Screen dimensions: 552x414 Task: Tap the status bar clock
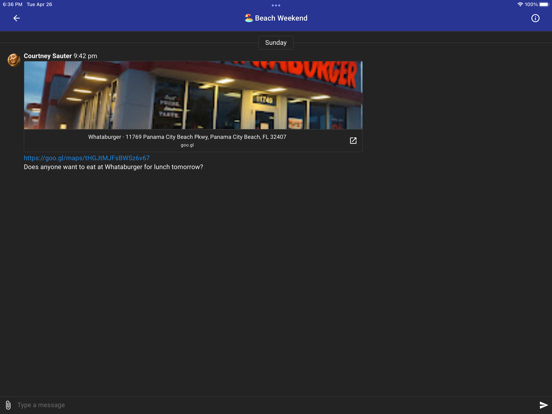pyautogui.click(x=12, y=4)
